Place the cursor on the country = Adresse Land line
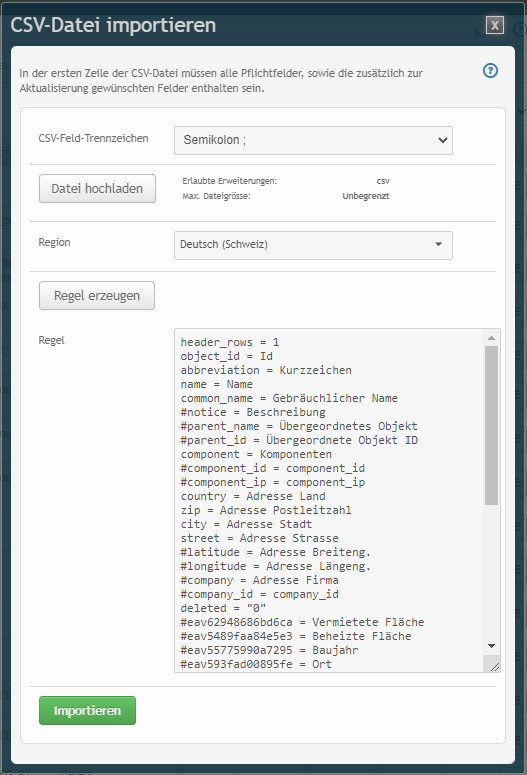Screen dimensions: 527x775 pyautogui.click(x=253, y=496)
